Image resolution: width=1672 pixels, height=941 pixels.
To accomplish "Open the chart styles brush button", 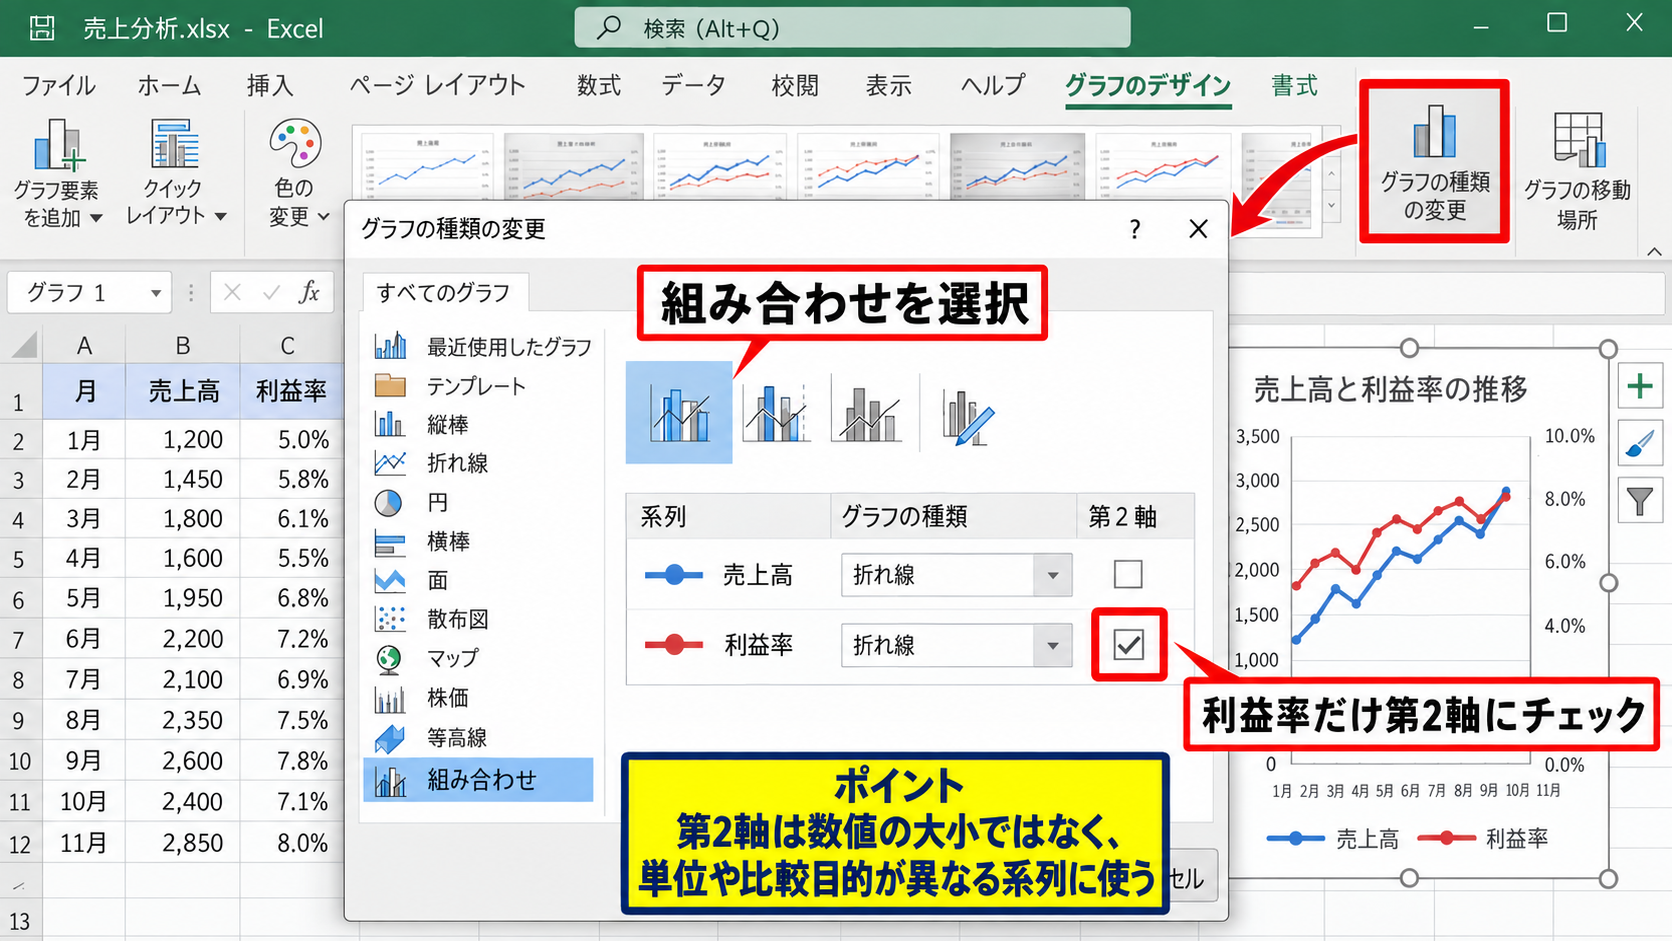I will coord(1640,443).
